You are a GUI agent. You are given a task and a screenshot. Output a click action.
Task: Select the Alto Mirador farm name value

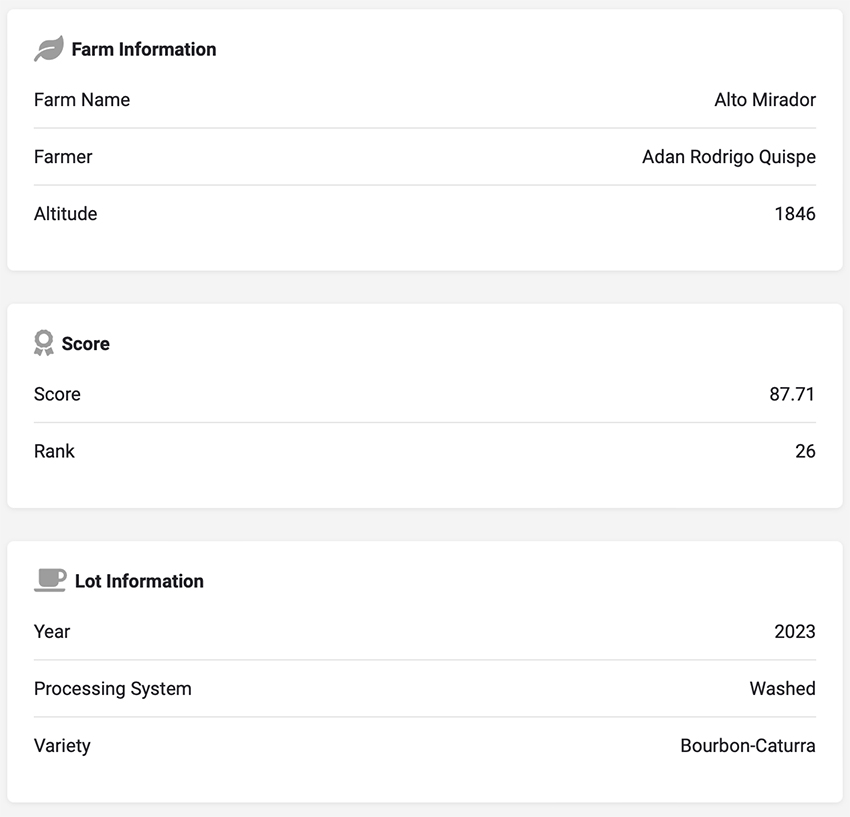[x=765, y=100]
